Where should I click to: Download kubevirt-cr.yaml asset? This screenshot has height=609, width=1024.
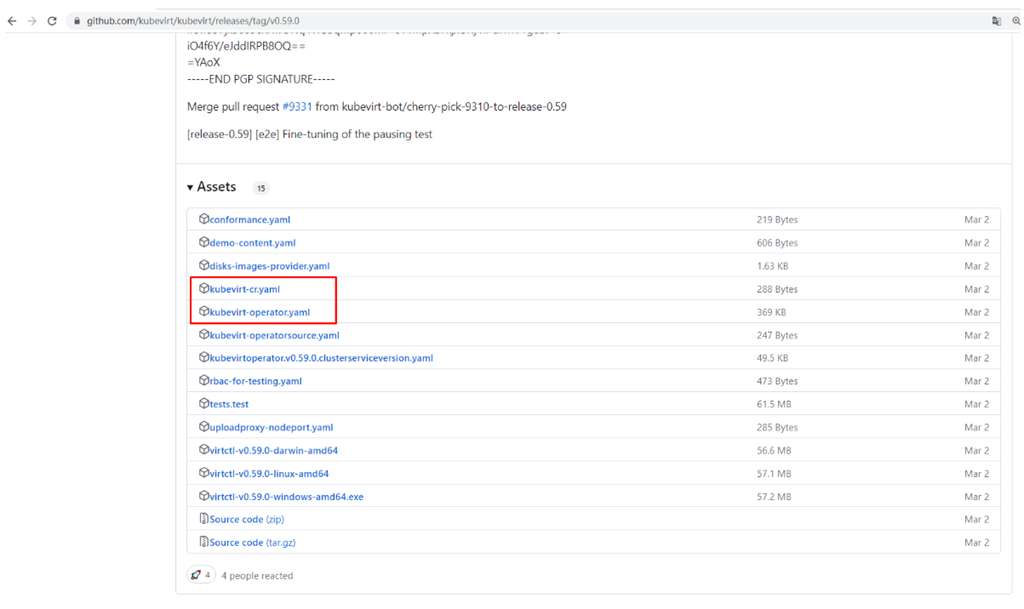[x=245, y=289]
